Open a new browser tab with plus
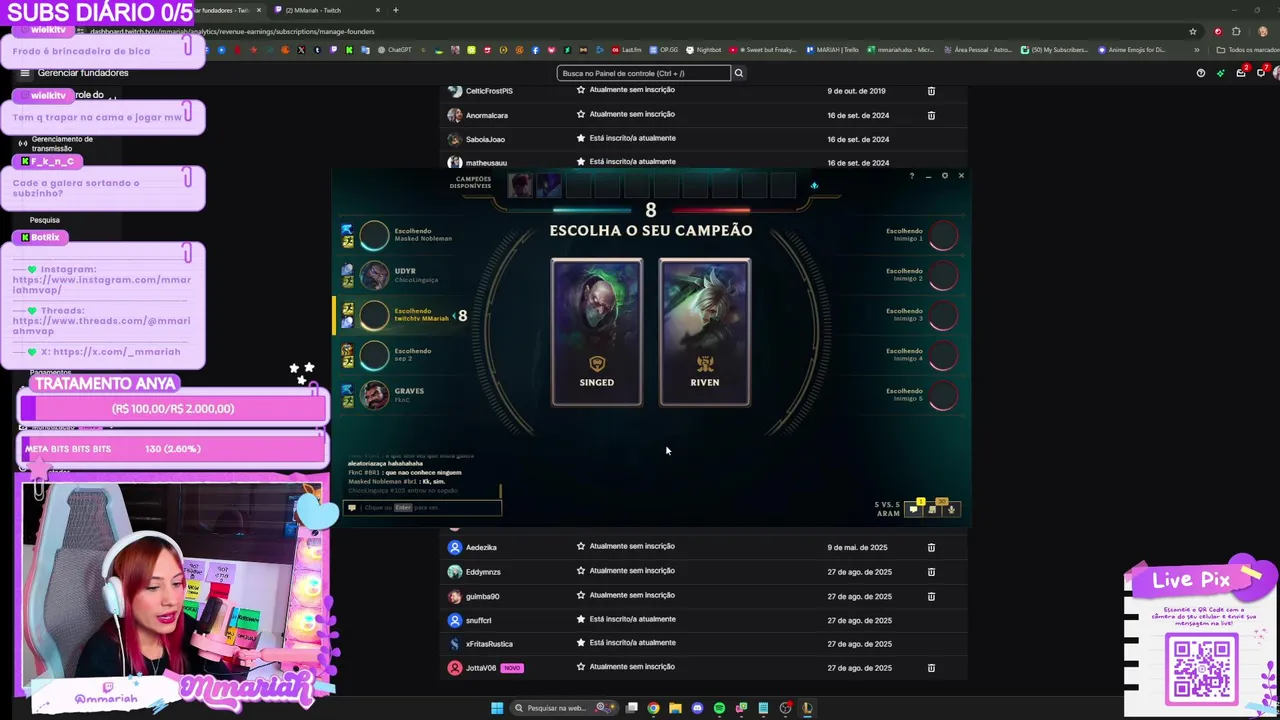1280x720 pixels. 395,10
